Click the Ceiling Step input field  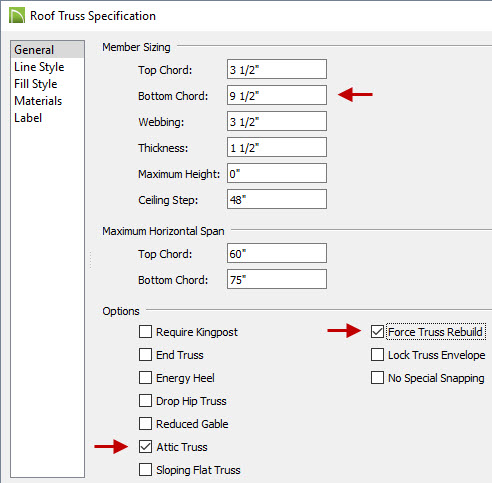[x=277, y=199]
